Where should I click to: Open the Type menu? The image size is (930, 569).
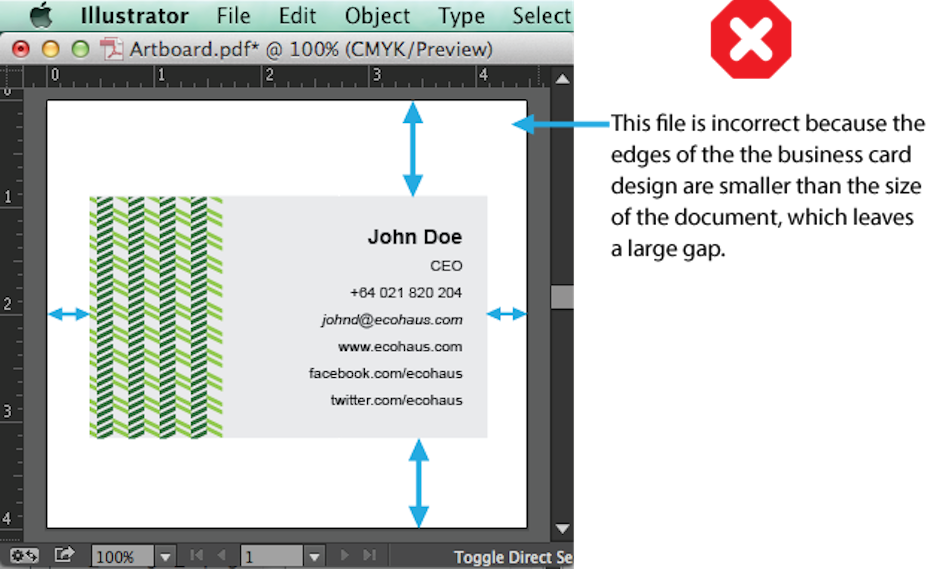pos(461,16)
